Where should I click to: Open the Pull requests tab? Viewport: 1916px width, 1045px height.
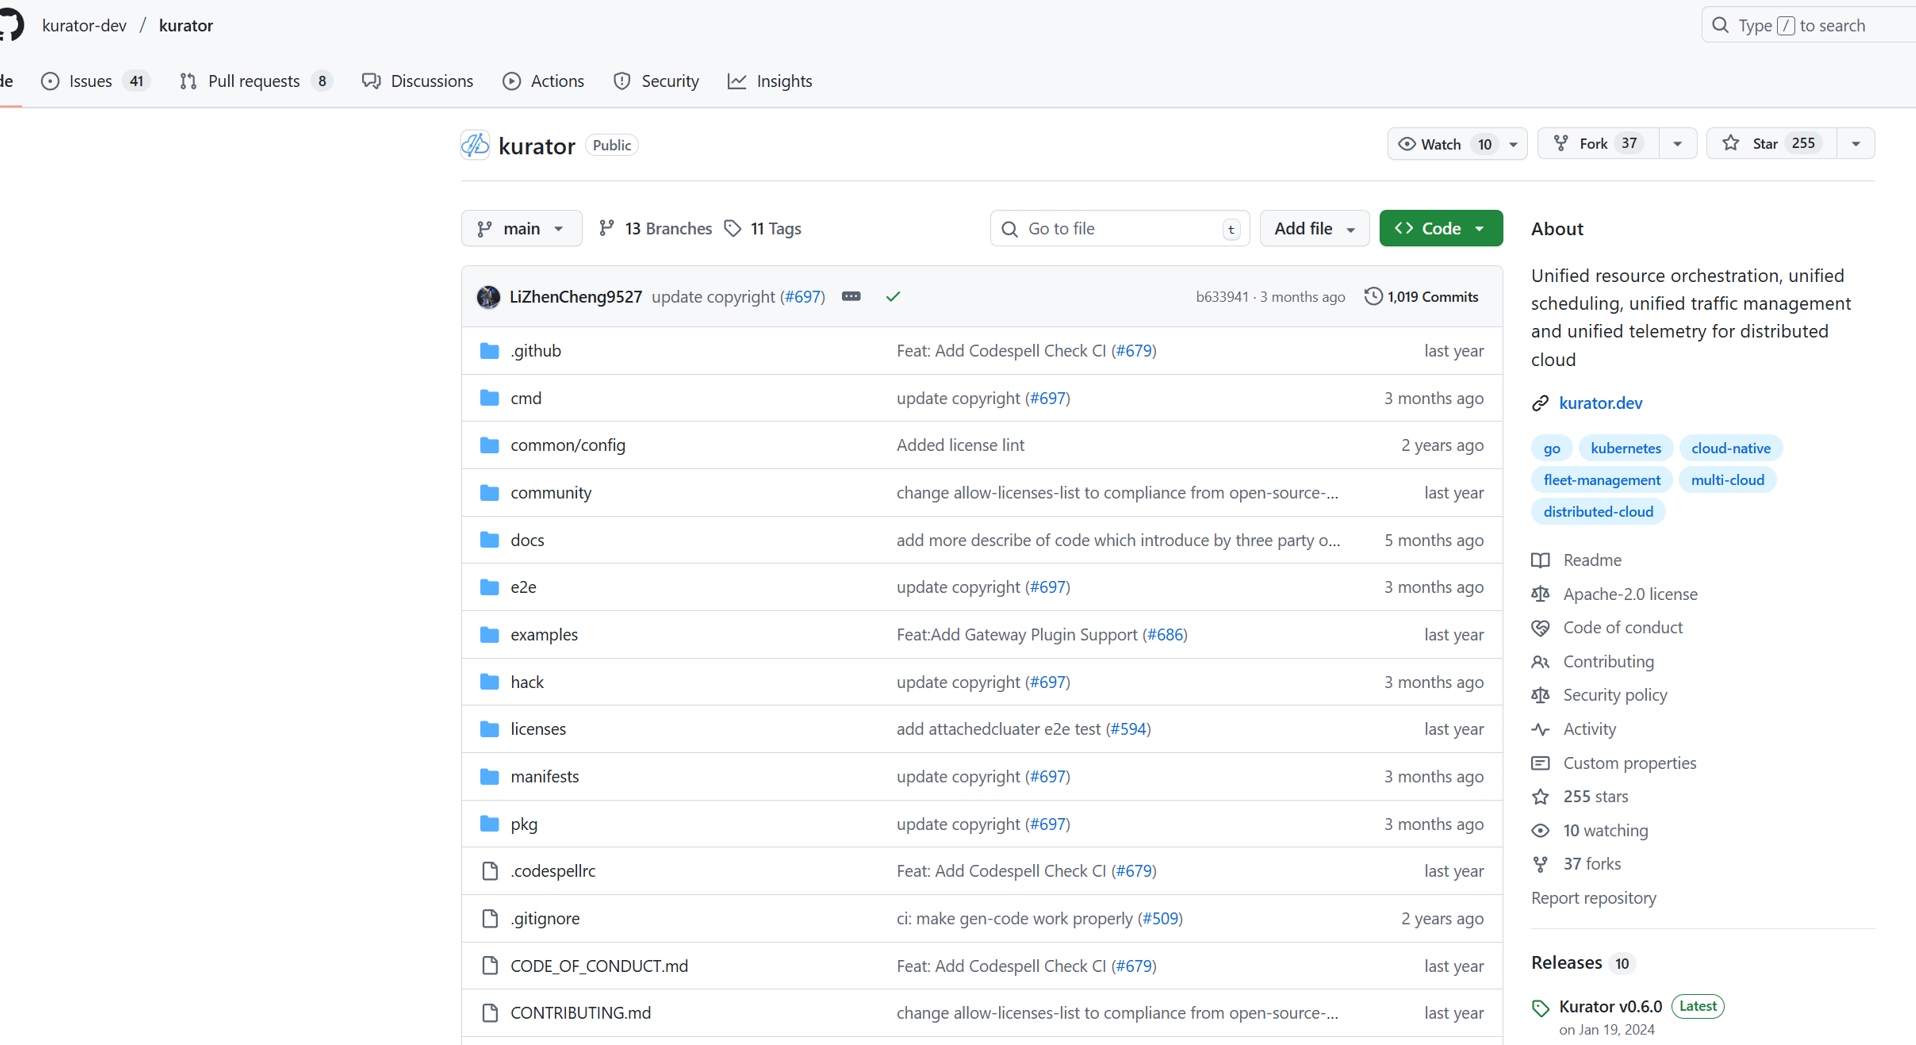[255, 81]
